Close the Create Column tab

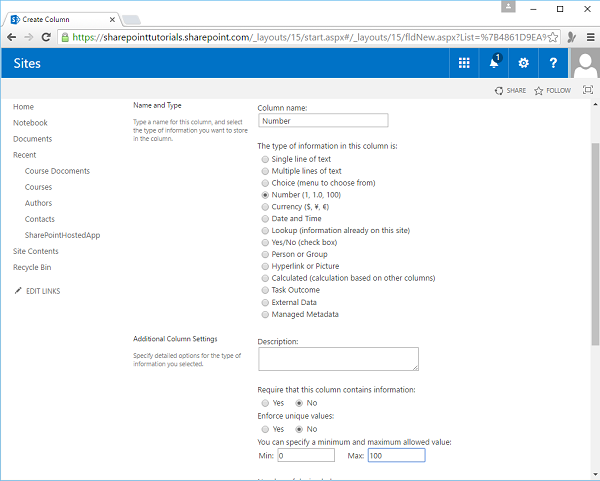point(112,20)
